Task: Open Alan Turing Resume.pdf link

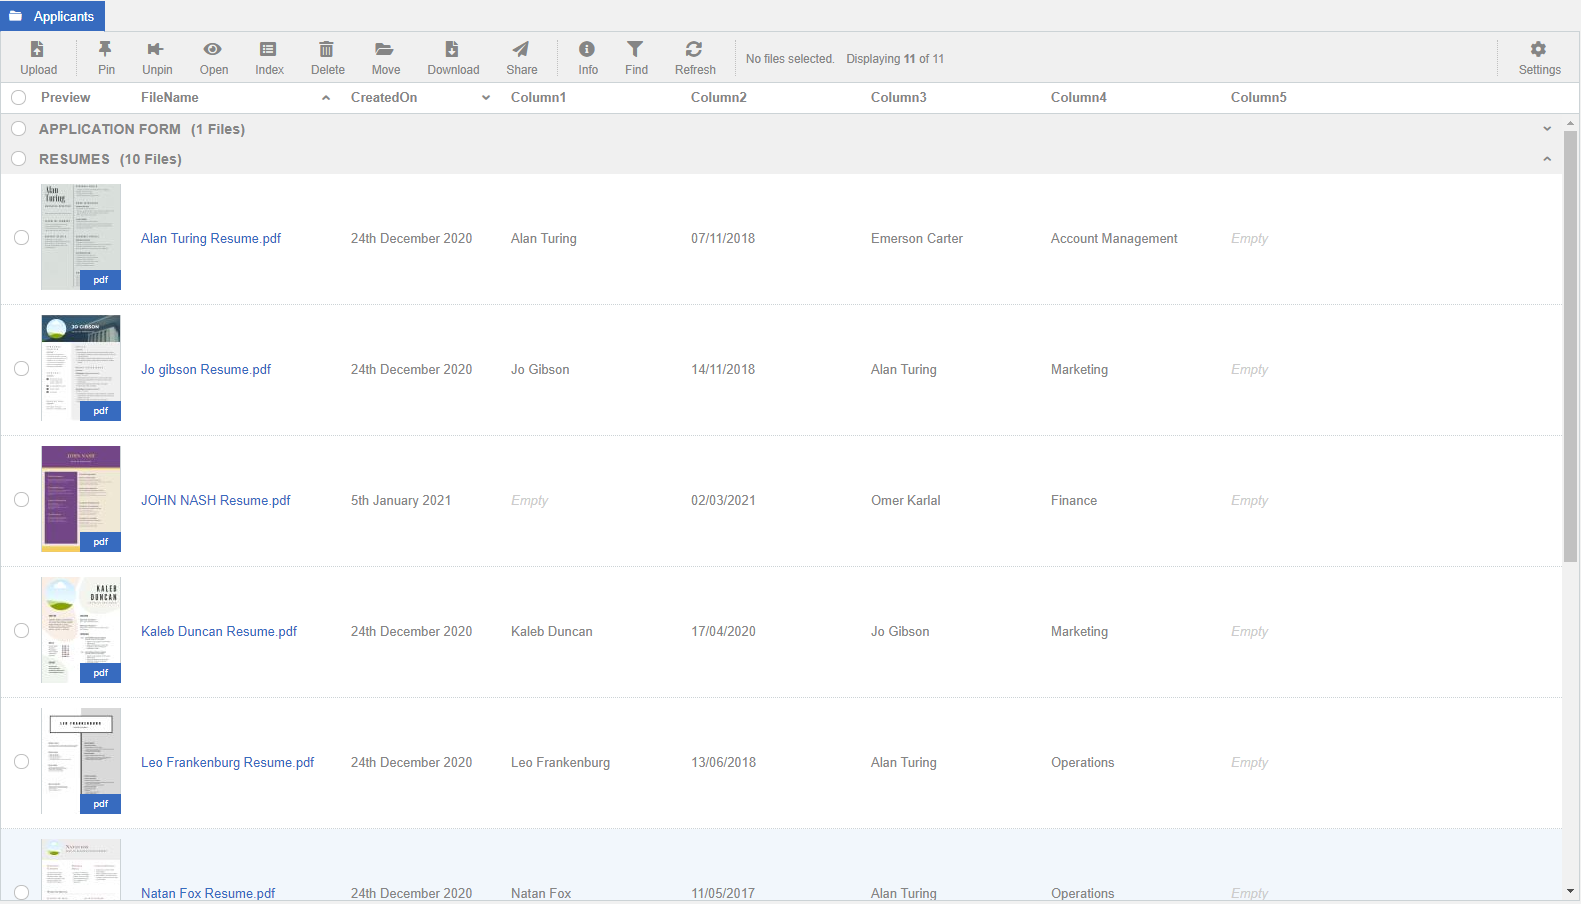Action: (211, 238)
